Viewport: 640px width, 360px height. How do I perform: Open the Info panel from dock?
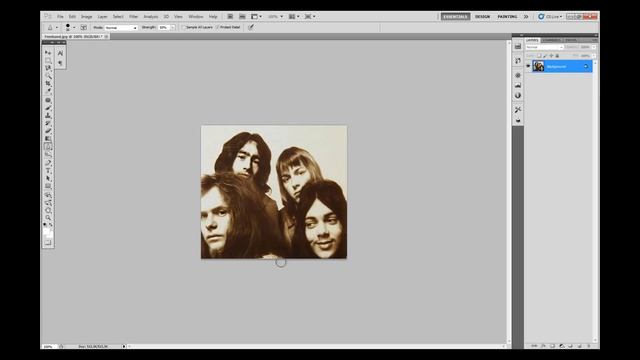point(518,95)
